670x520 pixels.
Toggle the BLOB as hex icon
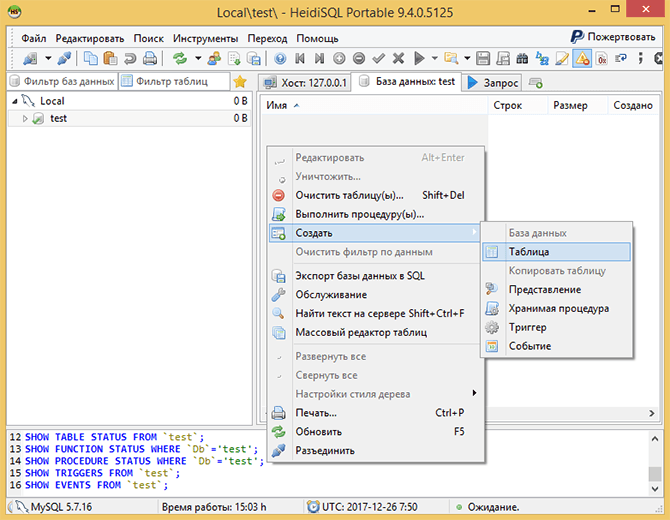point(602,58)
